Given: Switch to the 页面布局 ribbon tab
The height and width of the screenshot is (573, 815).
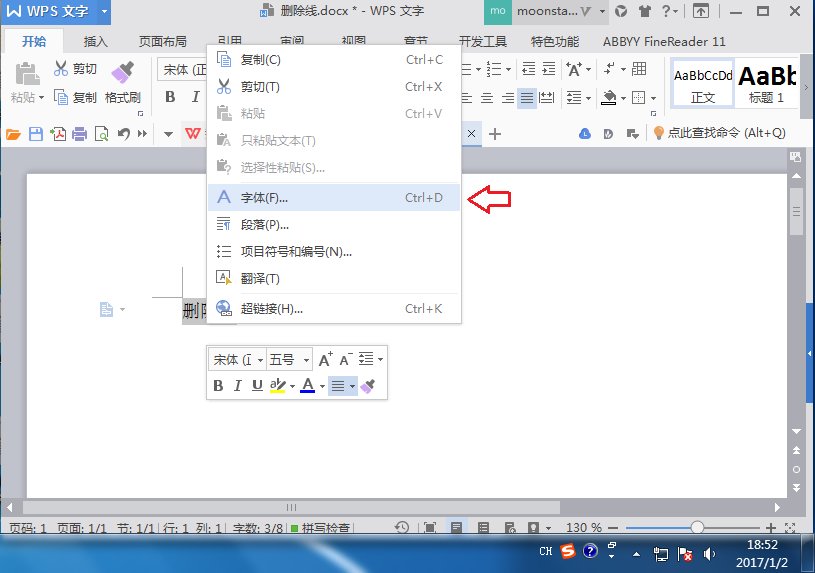Looking at the screenshot, I should click(x=162, y=41).
